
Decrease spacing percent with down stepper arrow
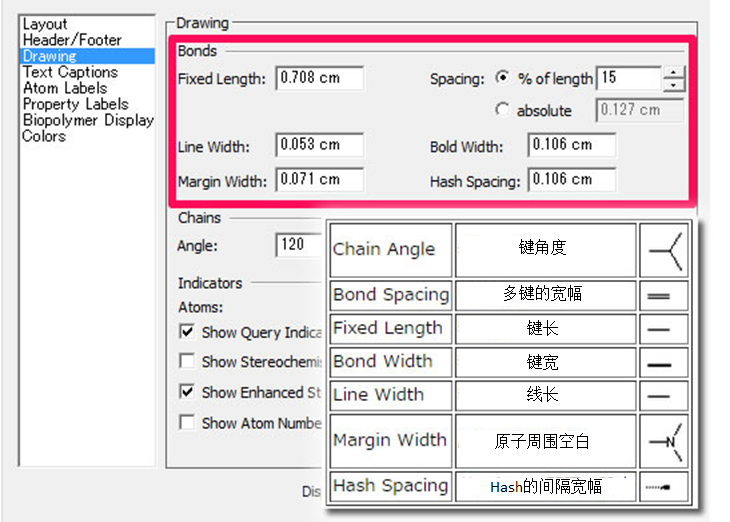[x=675, y=85]
